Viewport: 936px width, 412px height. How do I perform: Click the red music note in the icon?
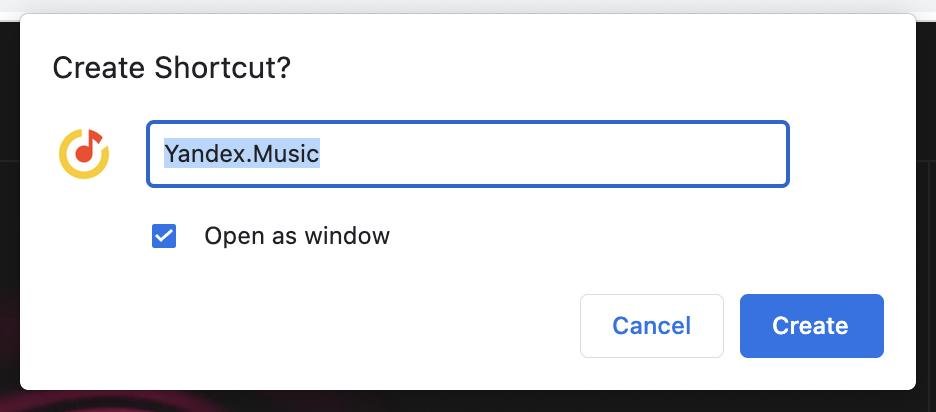pyautogui.click(x=87, y=149)
